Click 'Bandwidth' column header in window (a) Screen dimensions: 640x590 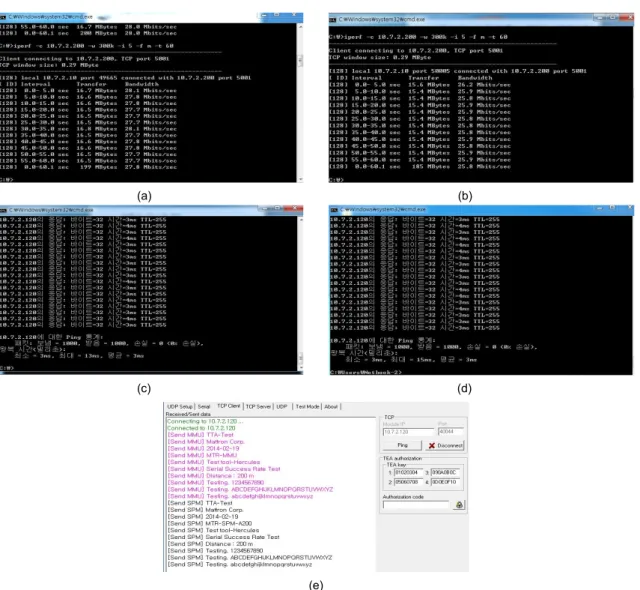[142, 84]
